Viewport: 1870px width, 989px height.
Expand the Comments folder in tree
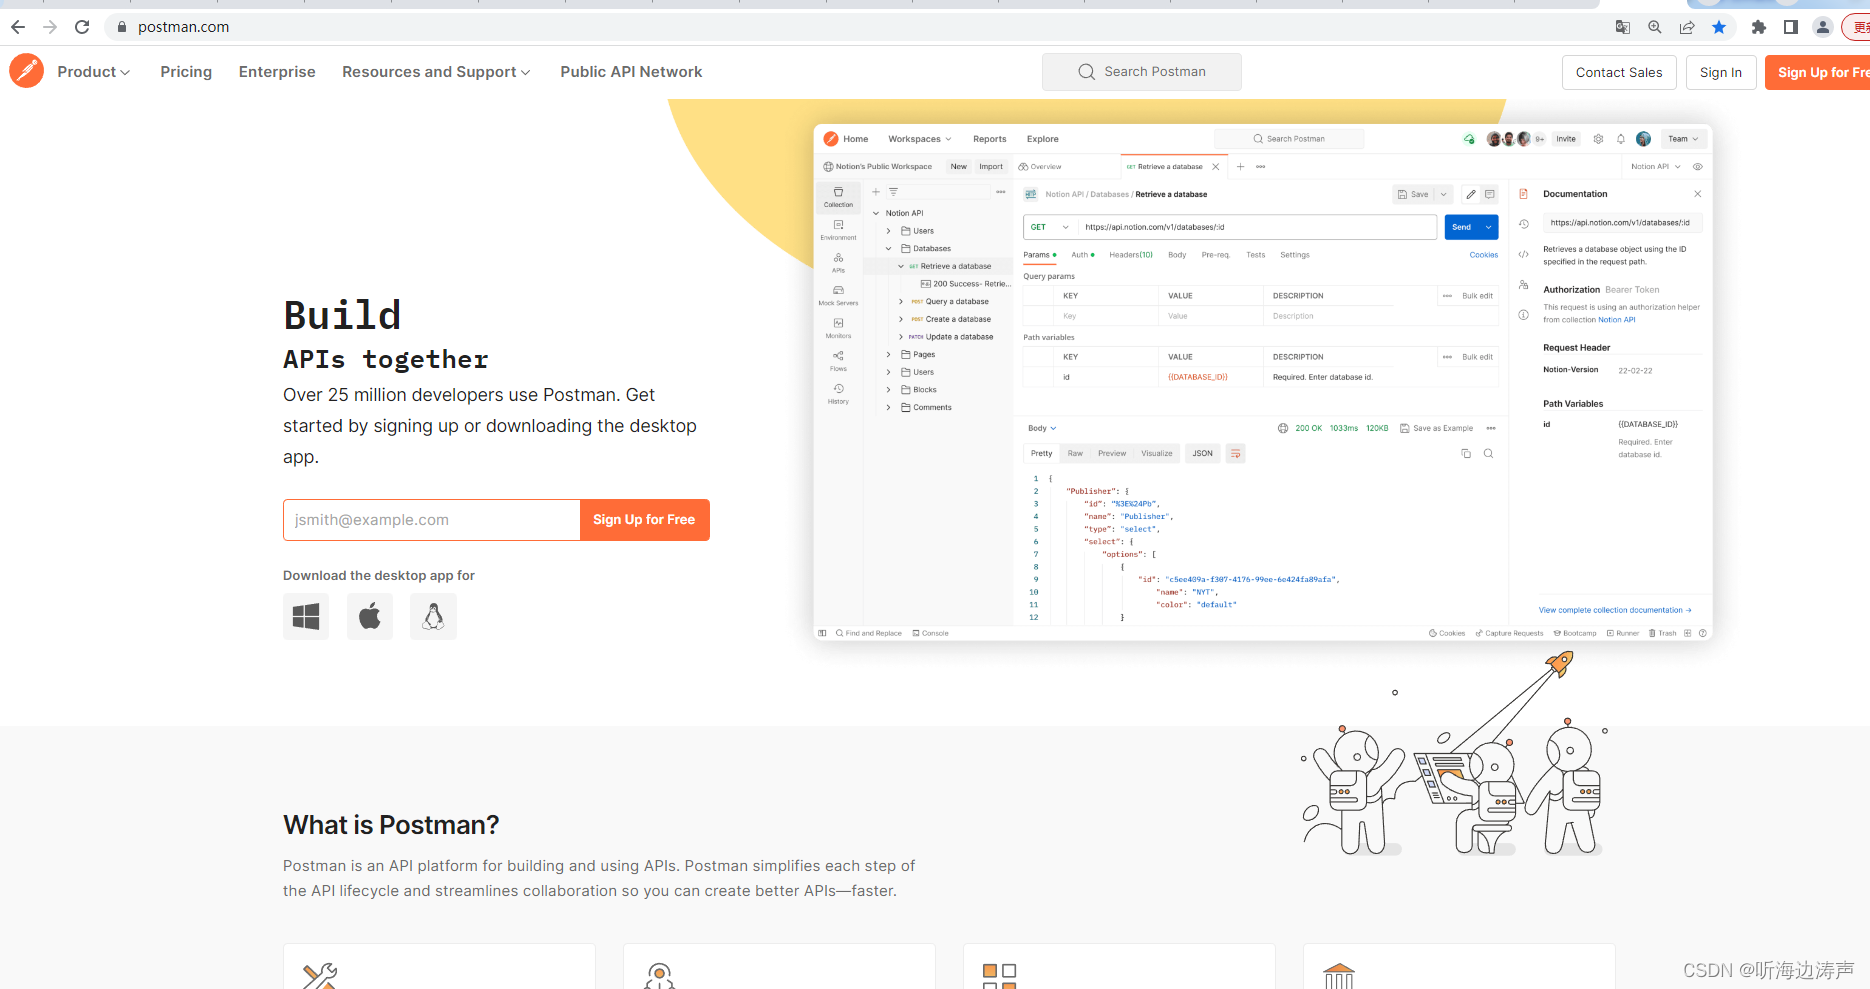click(x=888, y=408)
